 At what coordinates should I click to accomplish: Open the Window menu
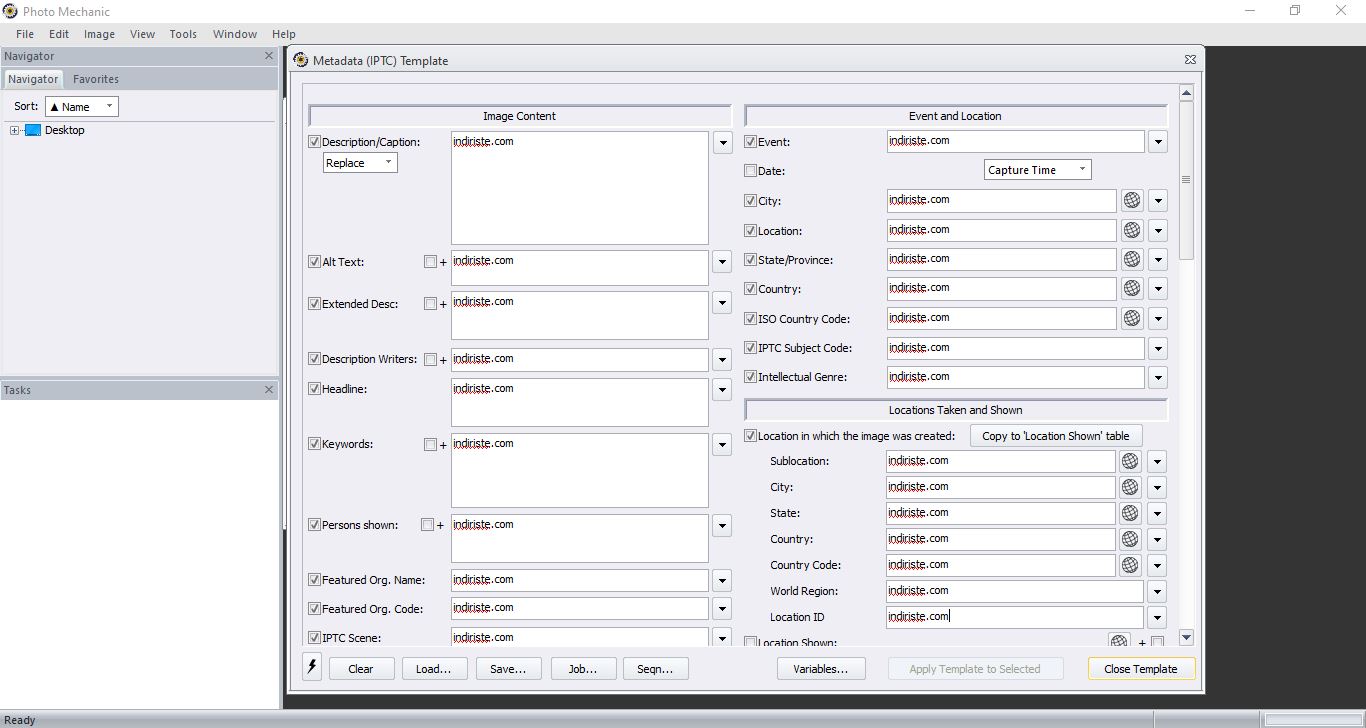235,34
